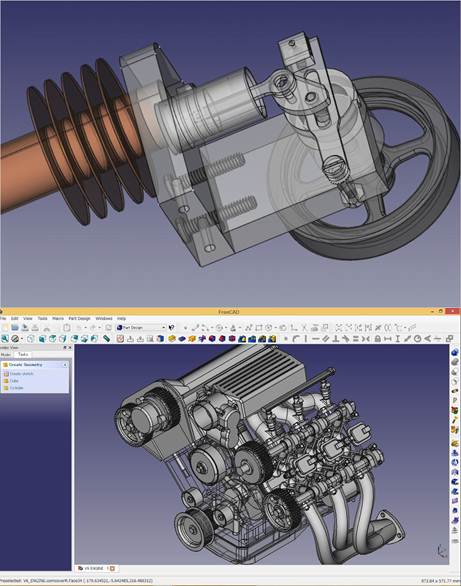This screenshot has height=586, width=461.
Task: Click the constraint lock icon
Action: tap(377, 339)
